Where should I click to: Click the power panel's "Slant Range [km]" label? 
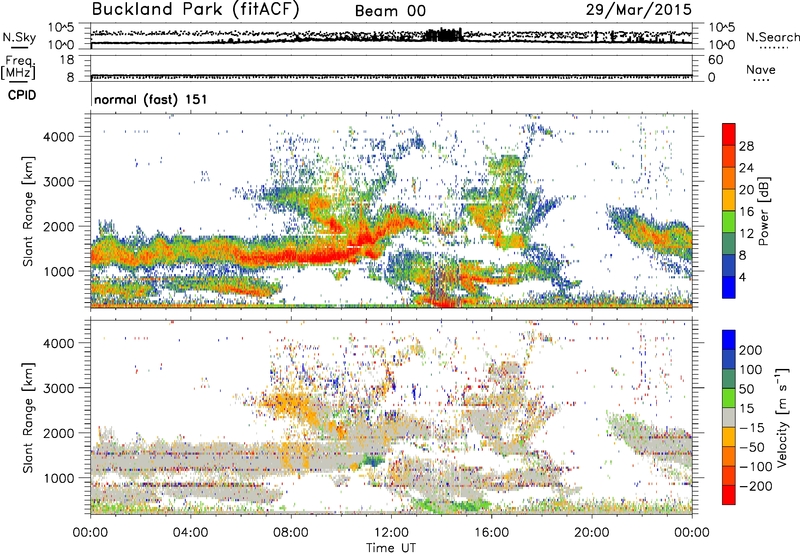[x=28, y=211]
